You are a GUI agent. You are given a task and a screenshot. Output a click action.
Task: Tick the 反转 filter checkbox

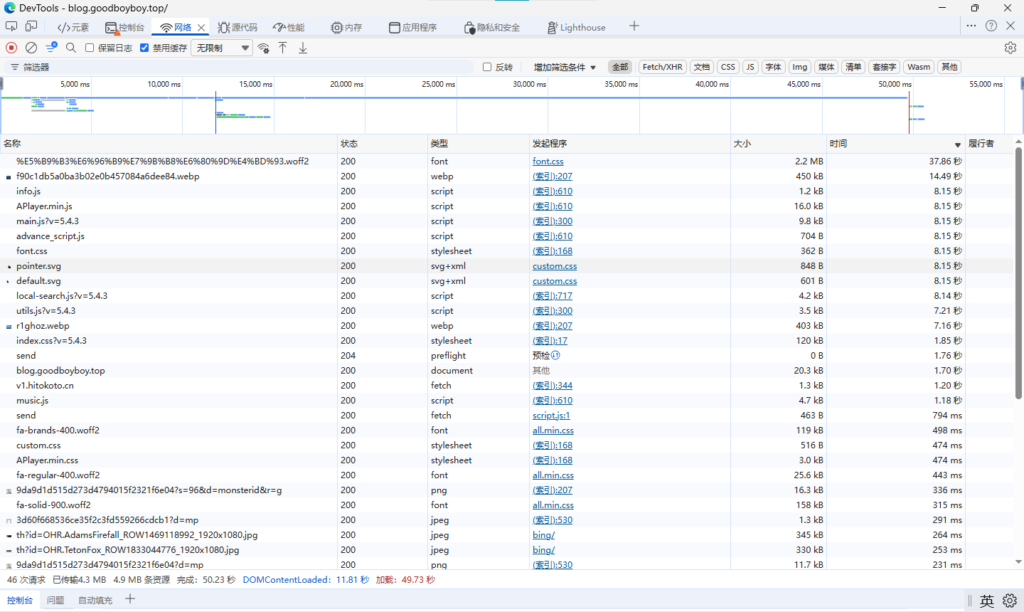[487, 67]
